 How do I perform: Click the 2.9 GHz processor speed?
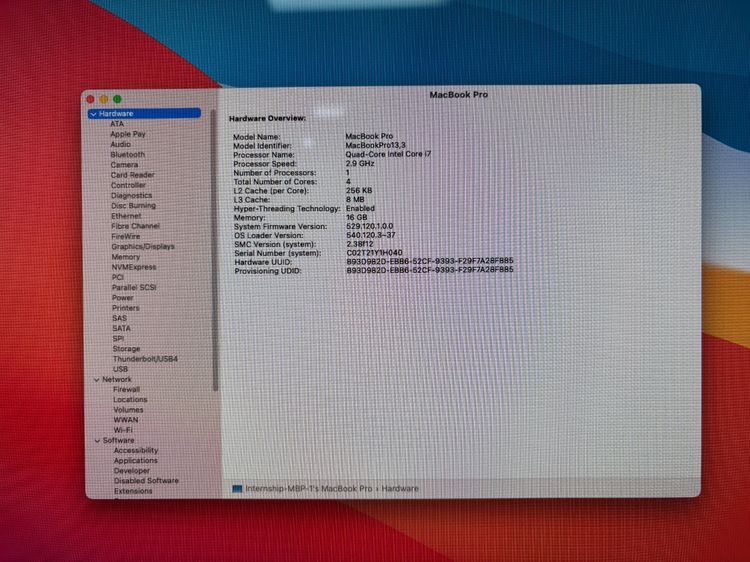pos(360,164)
